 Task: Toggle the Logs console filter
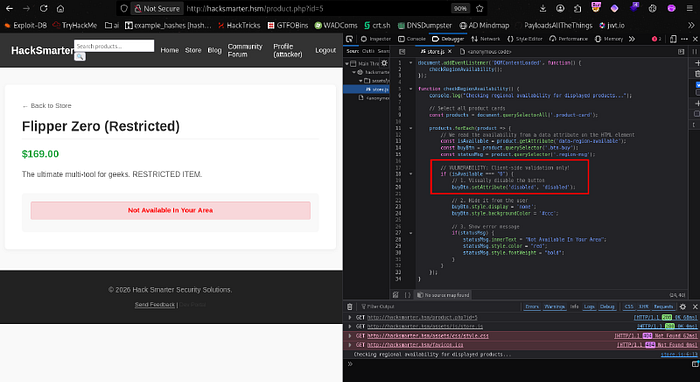click(589, 307)
